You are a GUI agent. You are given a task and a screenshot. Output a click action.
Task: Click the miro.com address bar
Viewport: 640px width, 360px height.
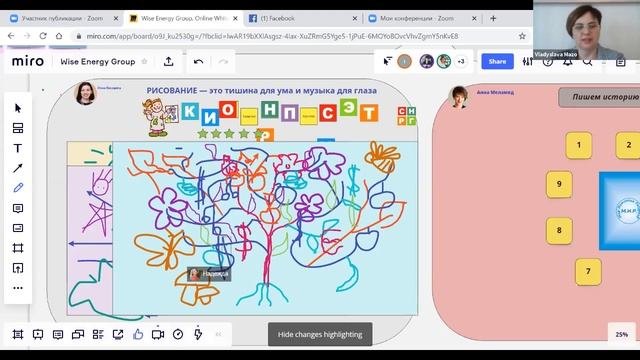click(272, 36)
